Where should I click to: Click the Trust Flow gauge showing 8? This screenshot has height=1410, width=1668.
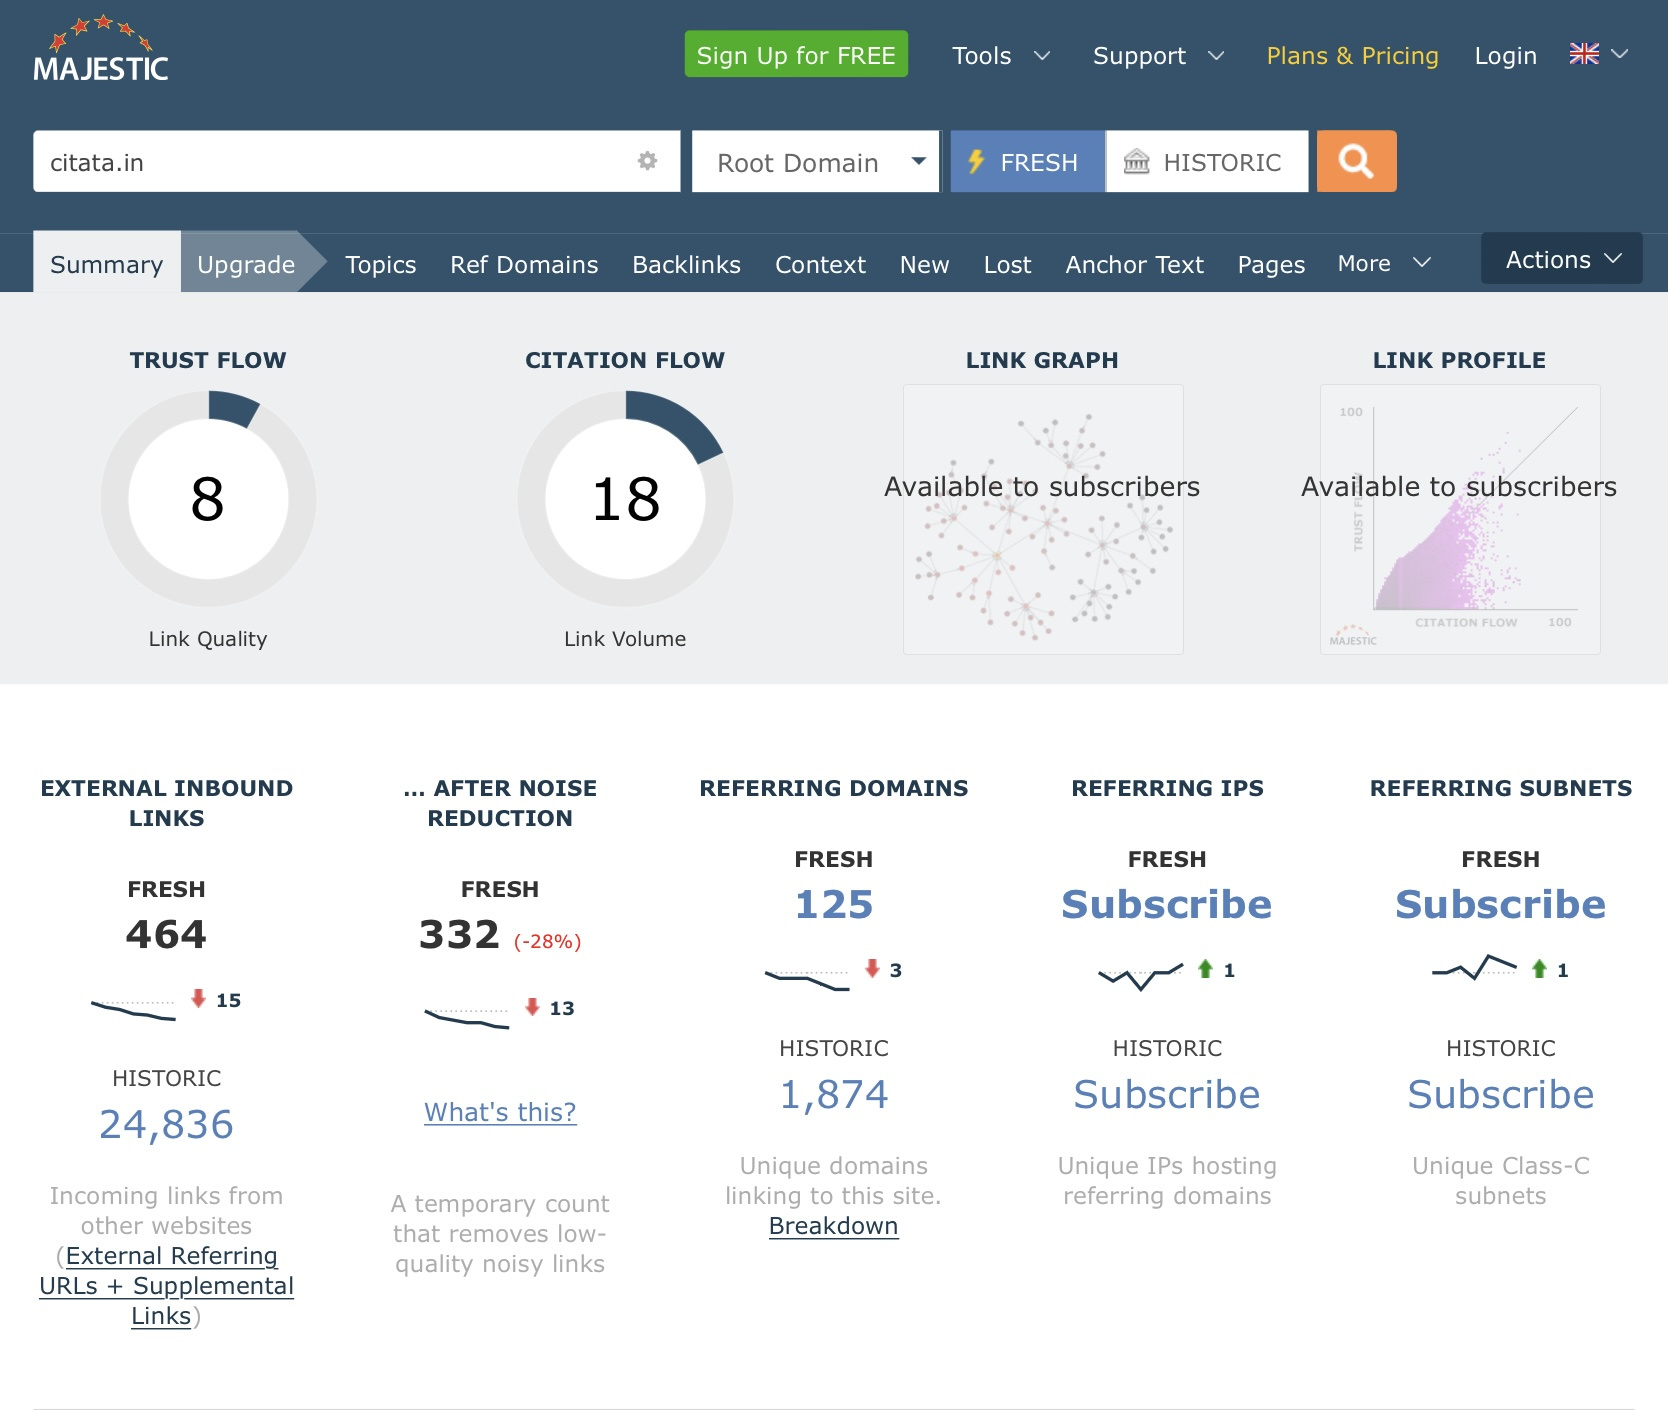point(208,498)
